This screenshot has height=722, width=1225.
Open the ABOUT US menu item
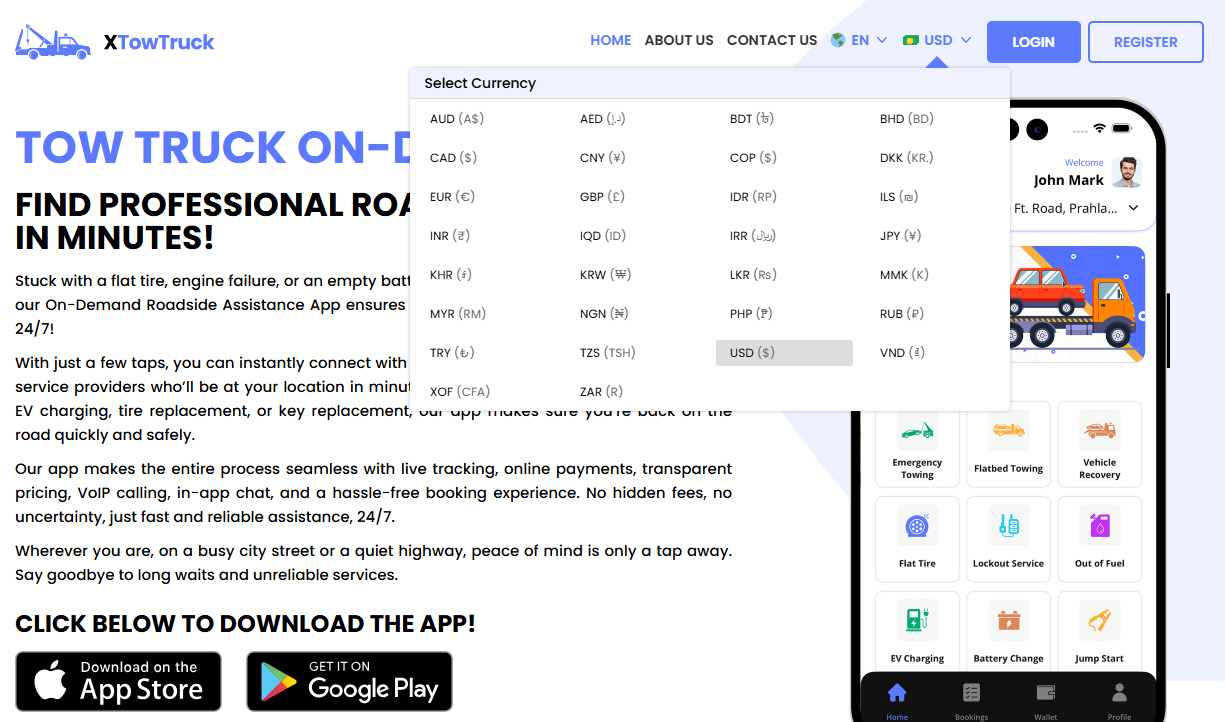679,40
